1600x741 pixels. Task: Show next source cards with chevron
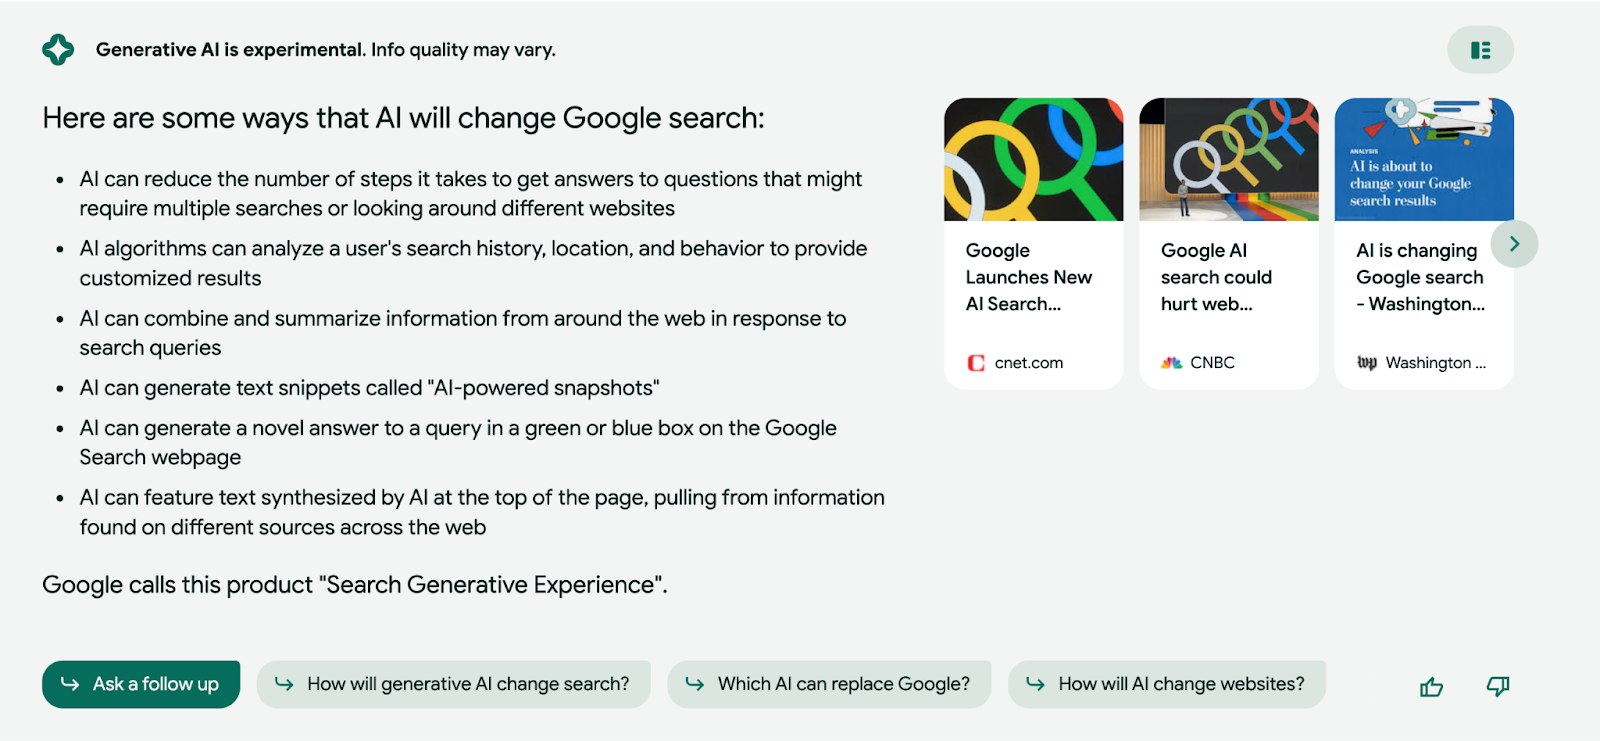point(1514,244)
